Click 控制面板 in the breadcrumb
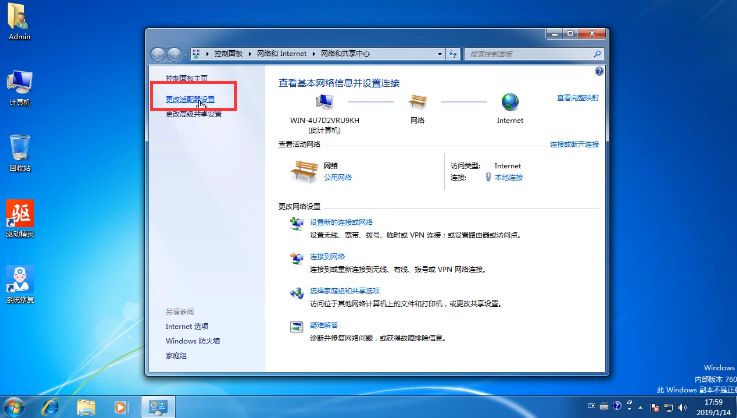Image resolution: width=737 pixels, height=418 pixels. tap(228, 54)
